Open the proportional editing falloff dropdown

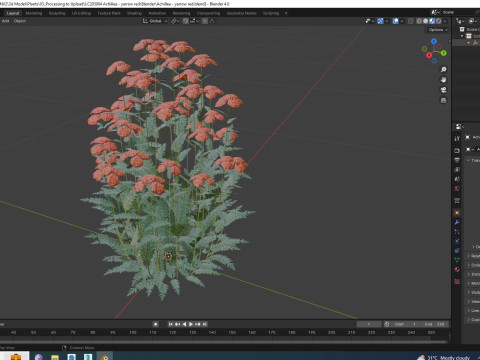point(212,21)
